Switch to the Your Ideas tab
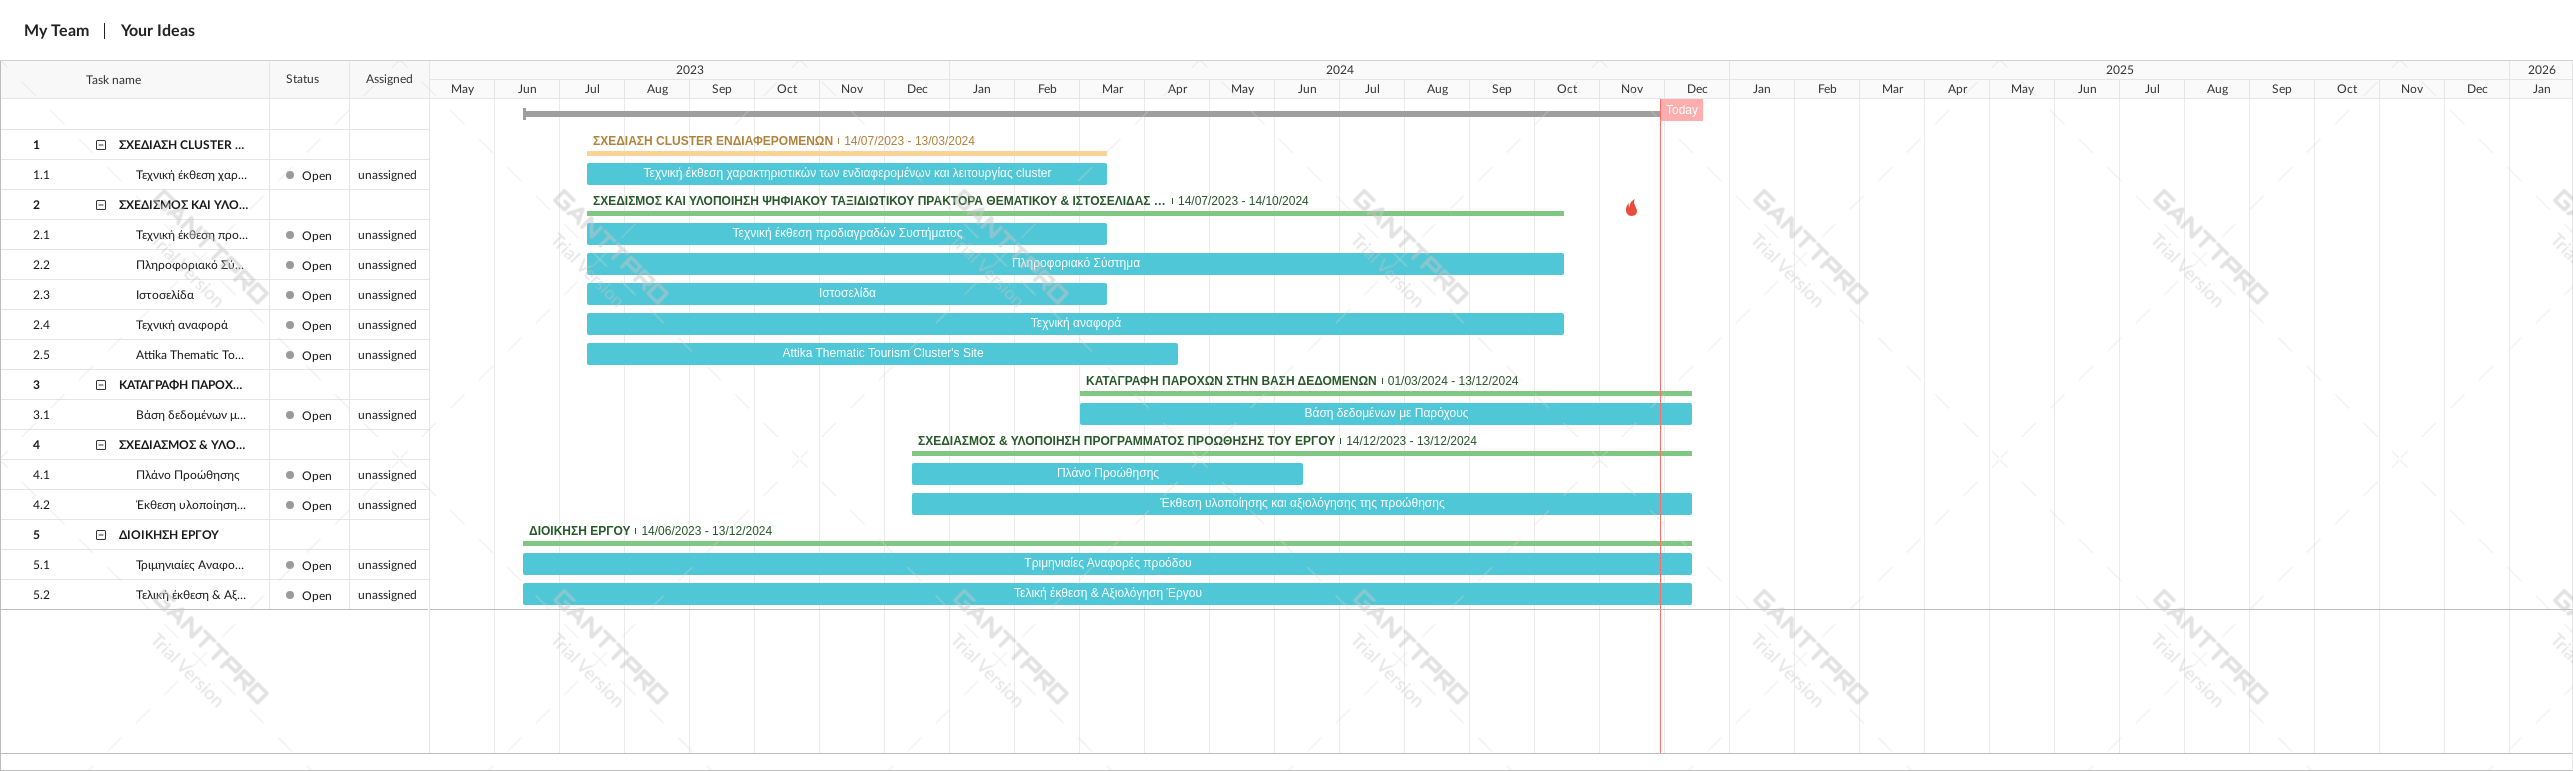 (x=157, y=31)
